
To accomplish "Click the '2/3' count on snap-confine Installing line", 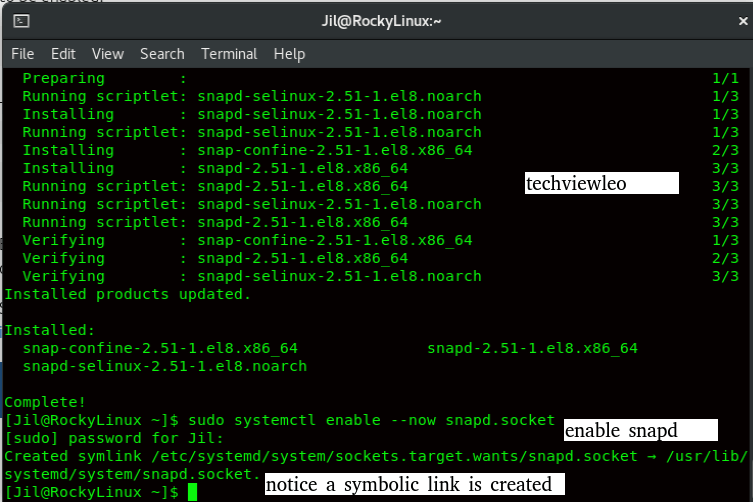I will click(725, 150).
